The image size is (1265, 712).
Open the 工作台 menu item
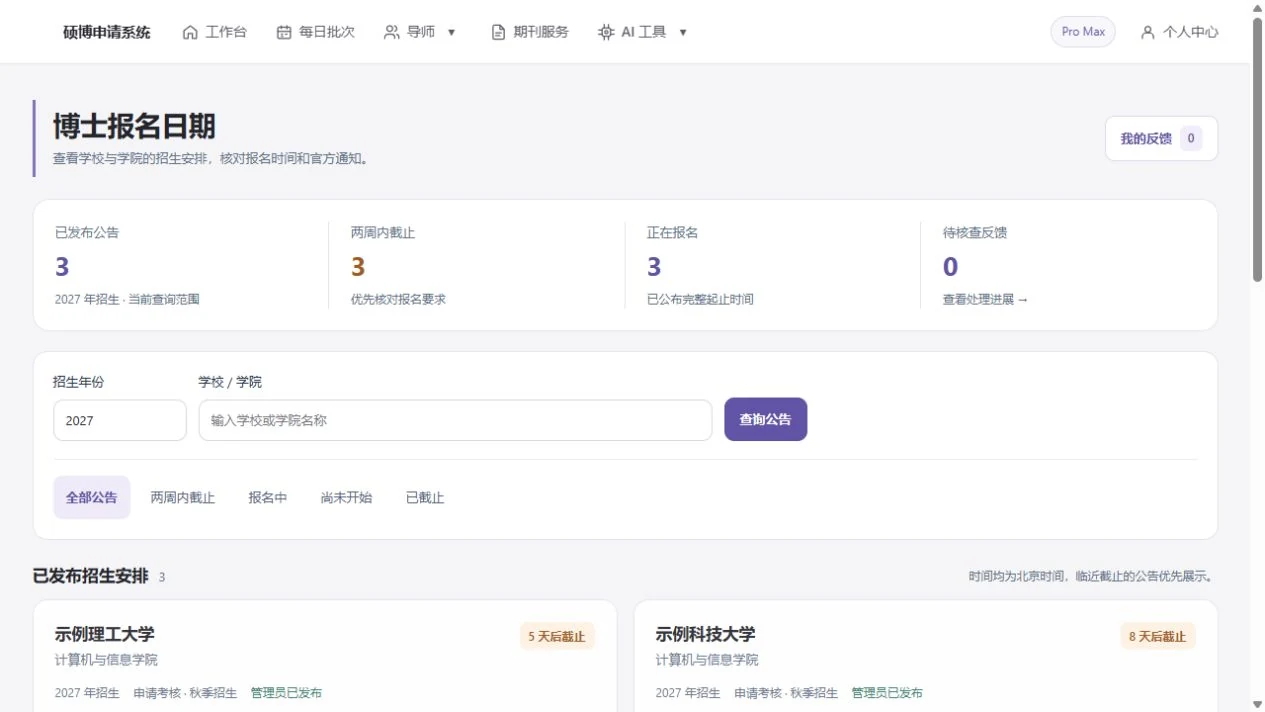(214, 32)
